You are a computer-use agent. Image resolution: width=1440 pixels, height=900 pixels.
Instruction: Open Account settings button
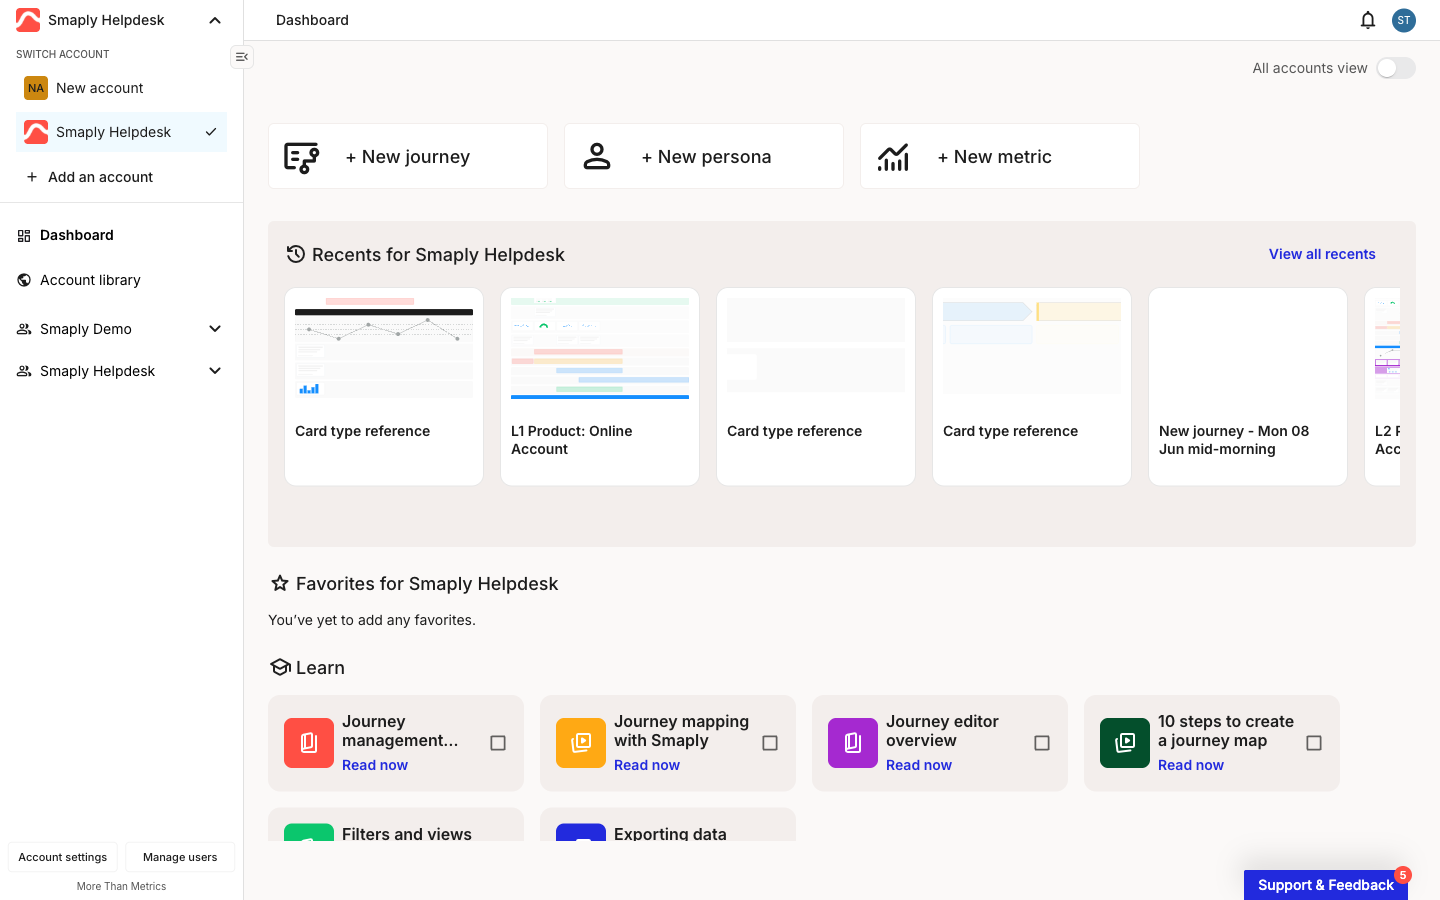(x=63, y=857)
